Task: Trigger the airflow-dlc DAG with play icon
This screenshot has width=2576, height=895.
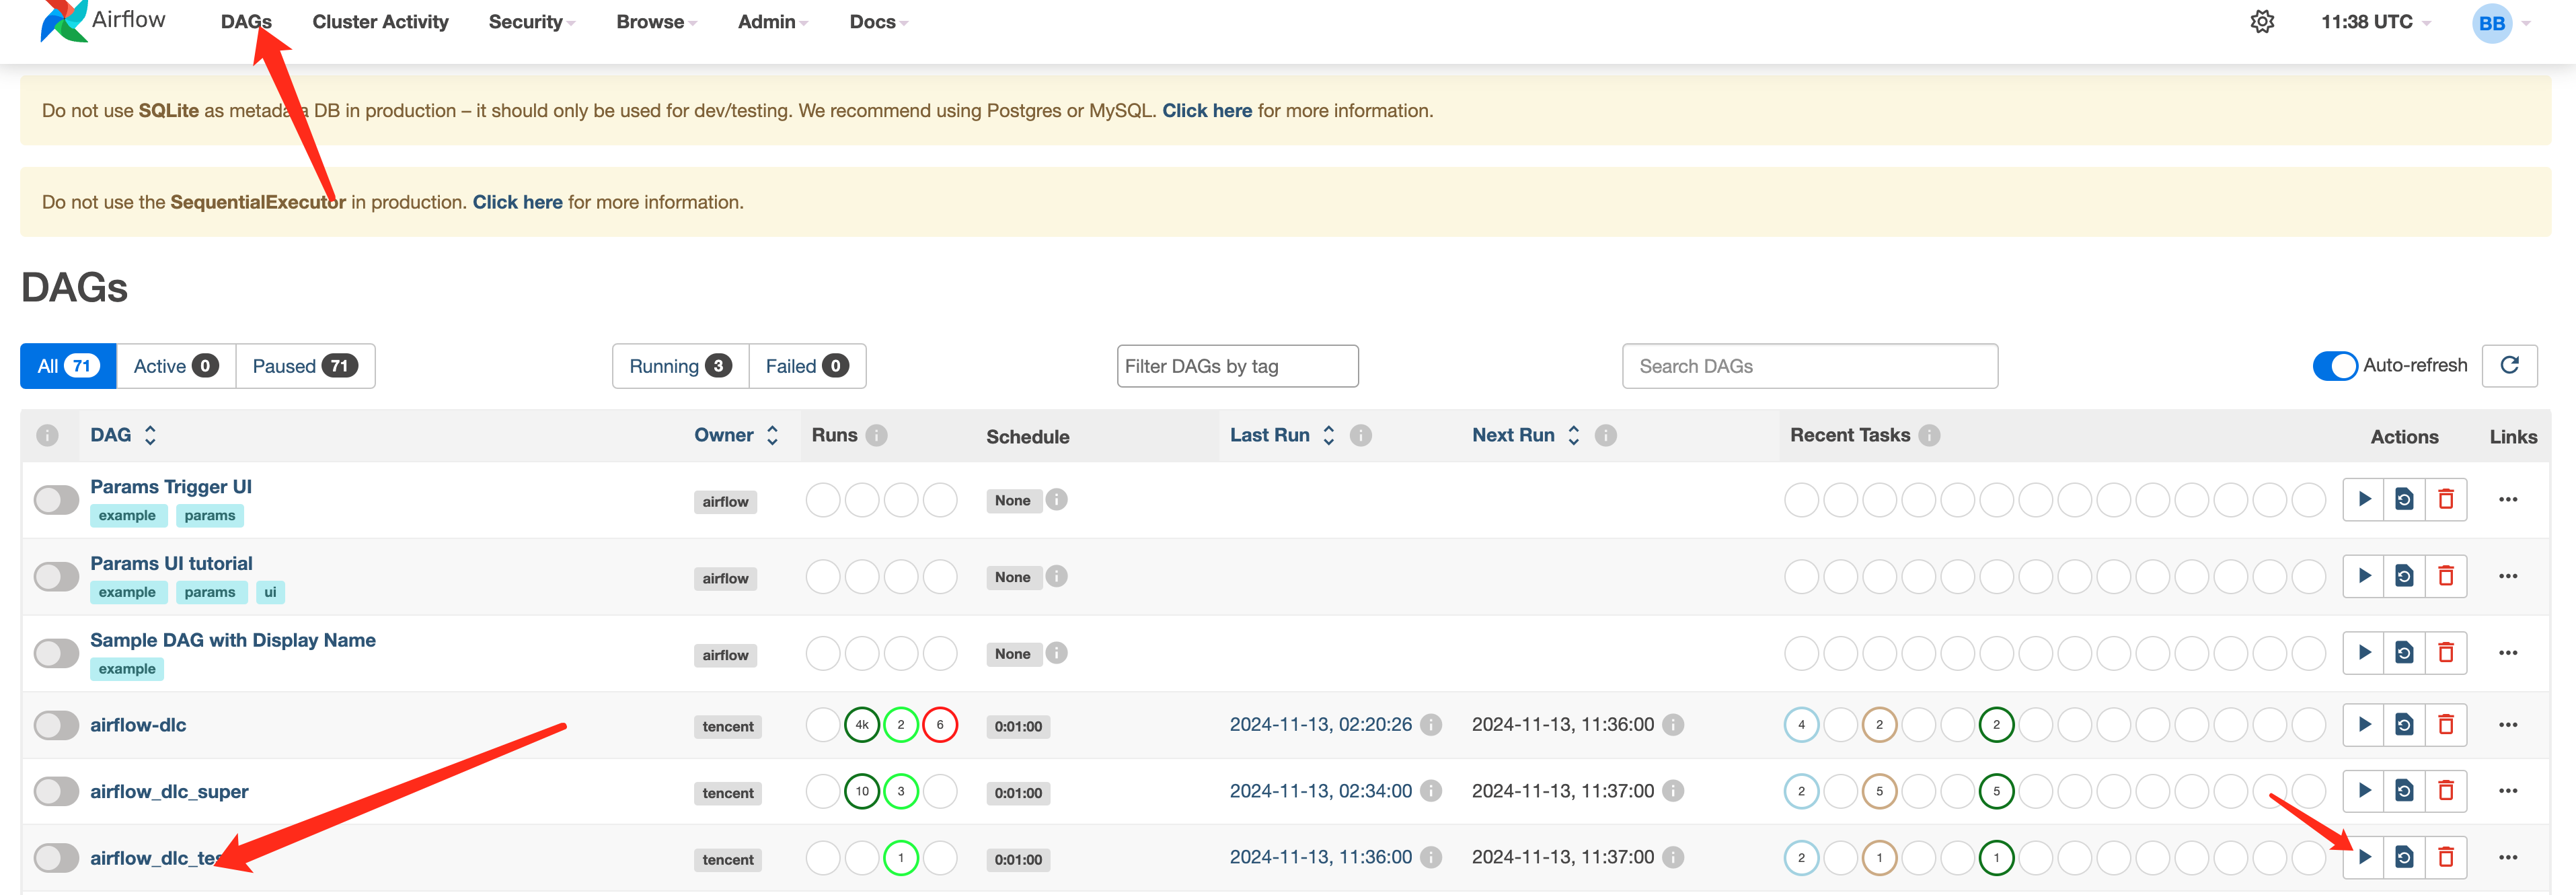Action: 2363,724
